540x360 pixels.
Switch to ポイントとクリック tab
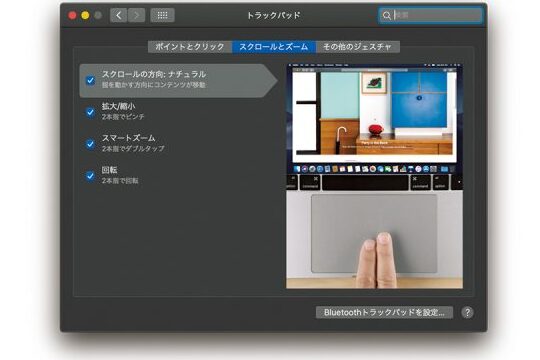(x=190, y=47)
